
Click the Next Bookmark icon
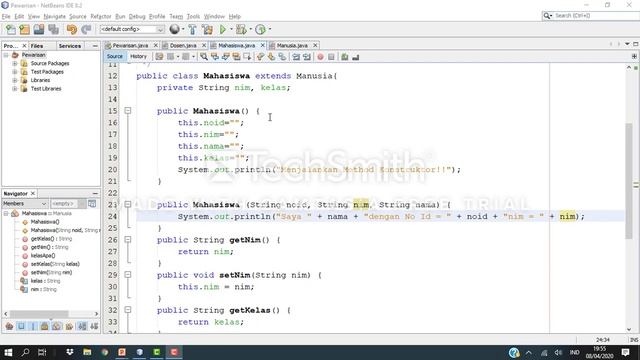[271, 57]
